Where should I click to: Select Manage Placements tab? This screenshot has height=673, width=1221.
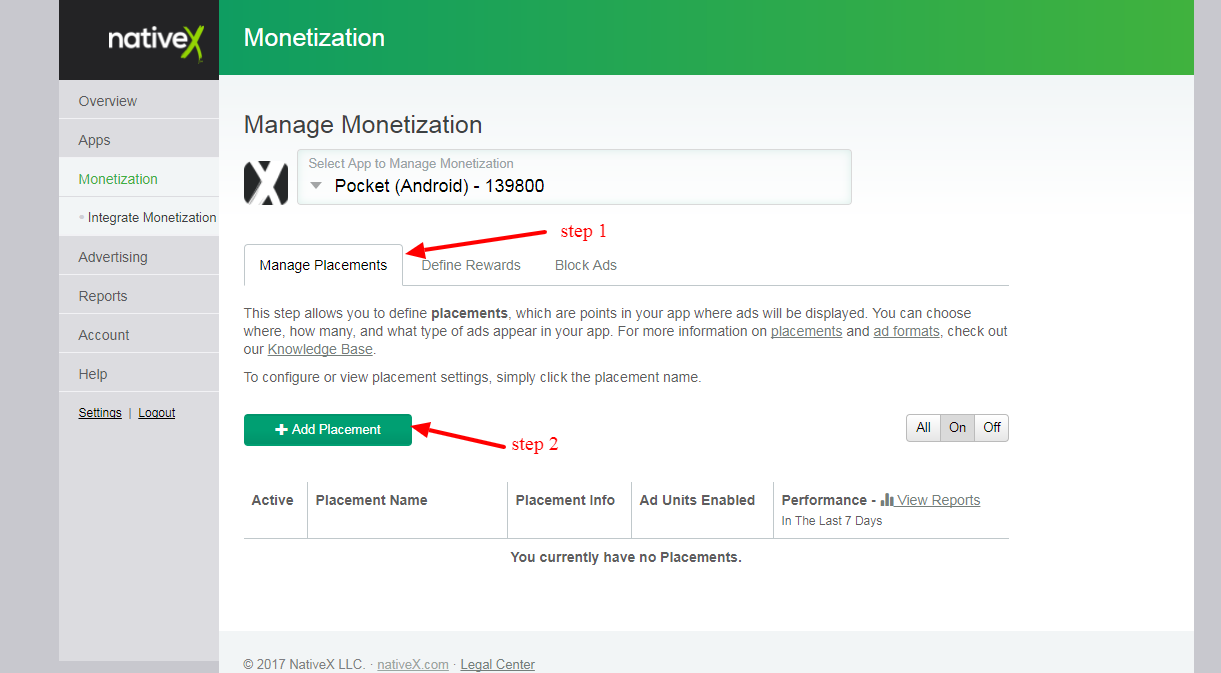[x=323, y=264]
